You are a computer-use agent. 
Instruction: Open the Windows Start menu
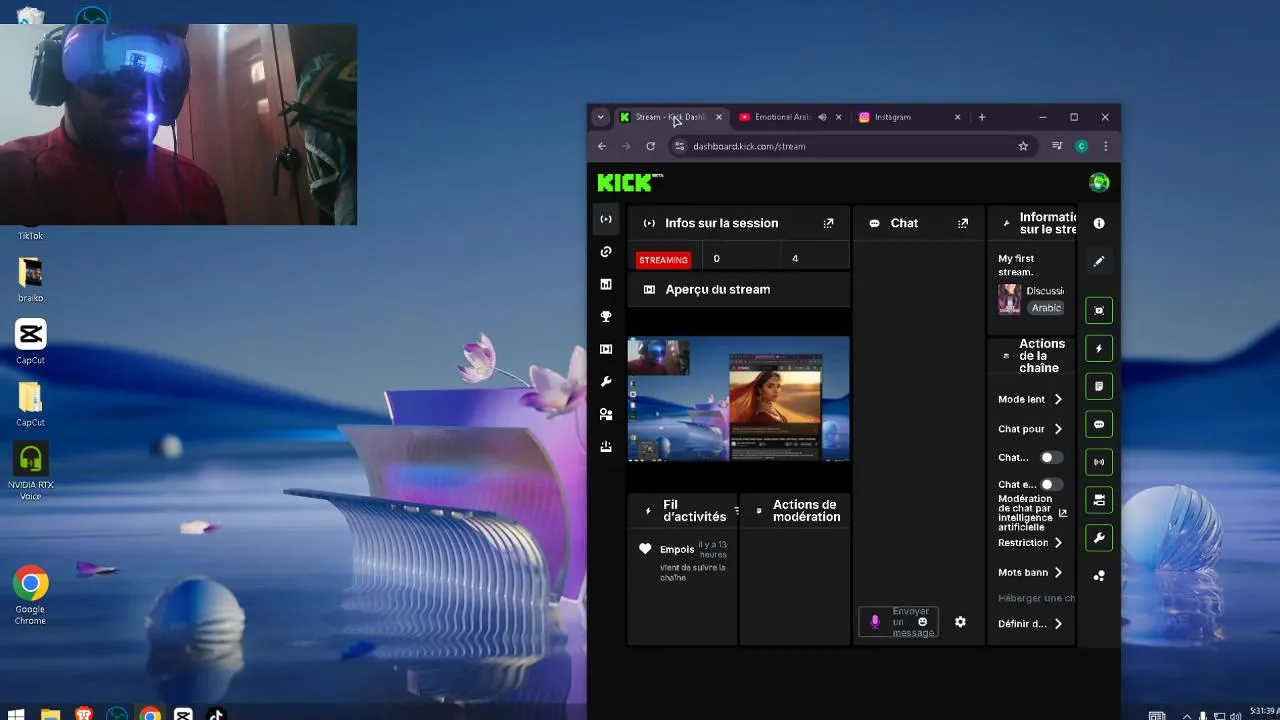coord(17,714)
